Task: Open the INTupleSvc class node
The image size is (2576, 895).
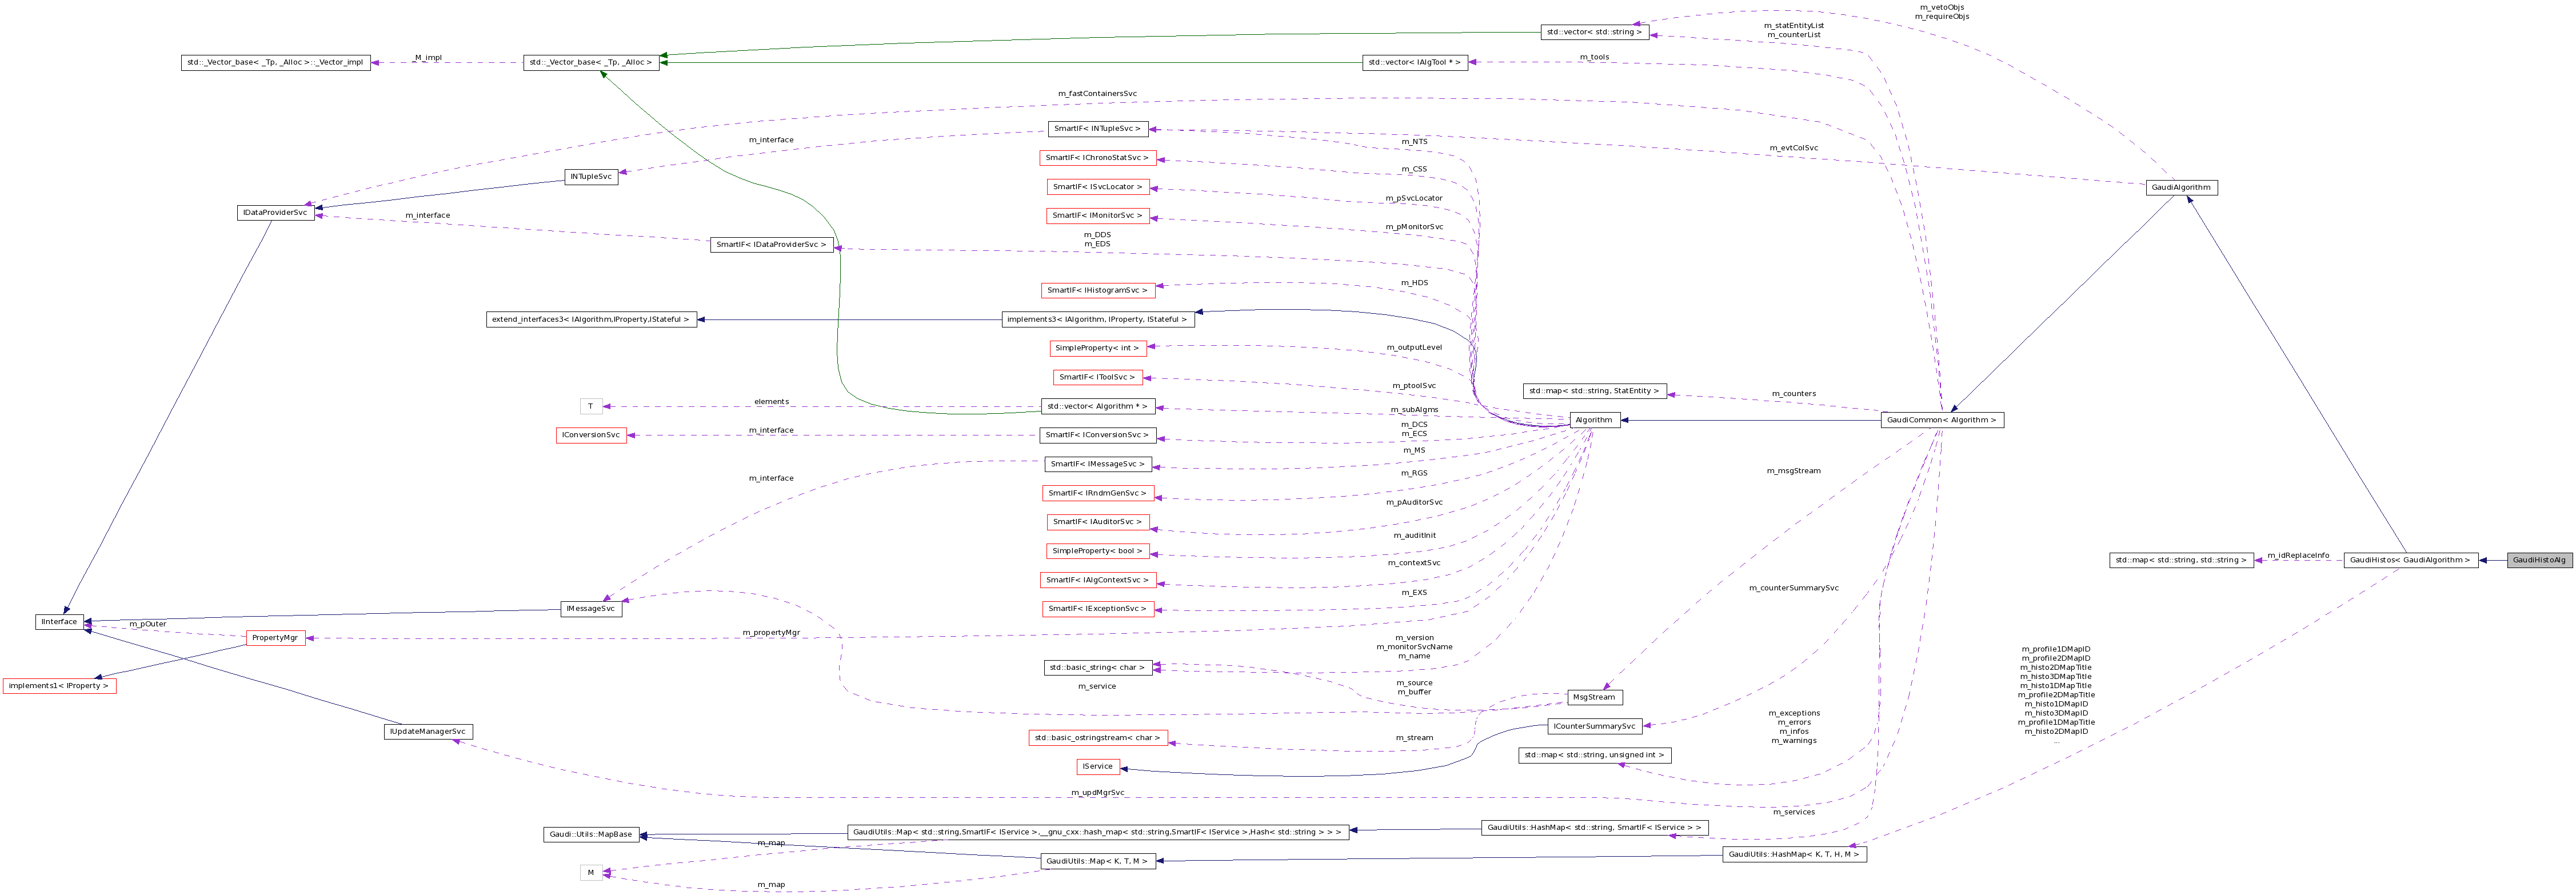Action: [x=590, y=176]
